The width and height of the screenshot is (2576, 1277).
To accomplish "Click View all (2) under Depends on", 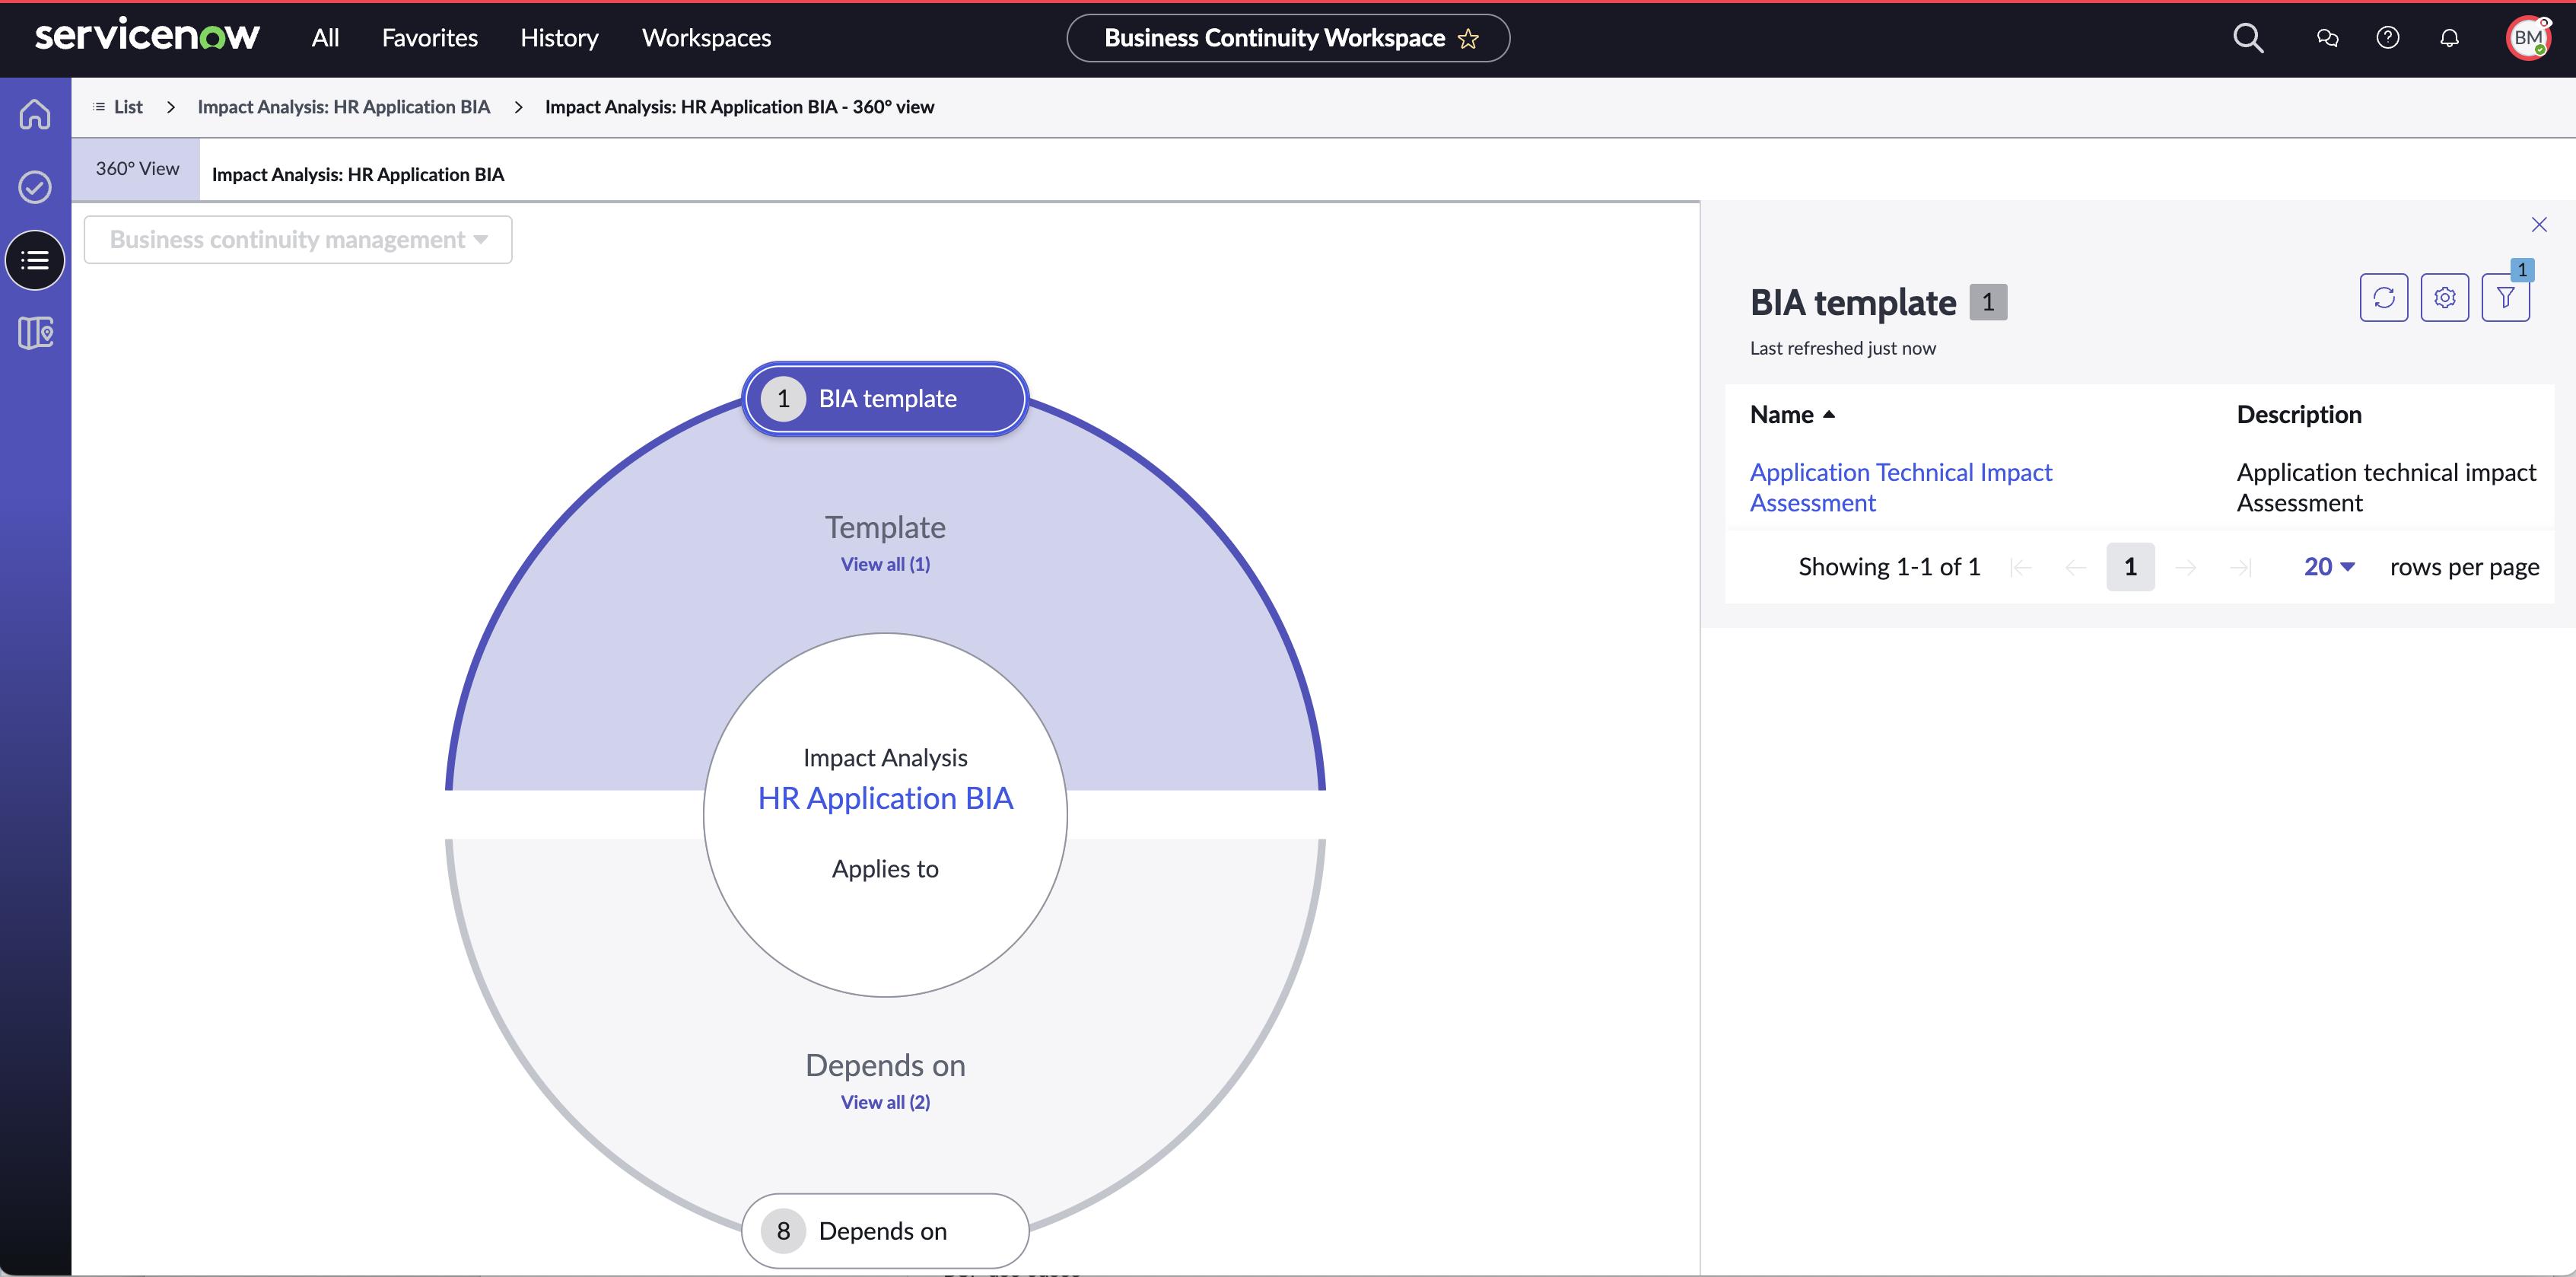I will 885,1102.
